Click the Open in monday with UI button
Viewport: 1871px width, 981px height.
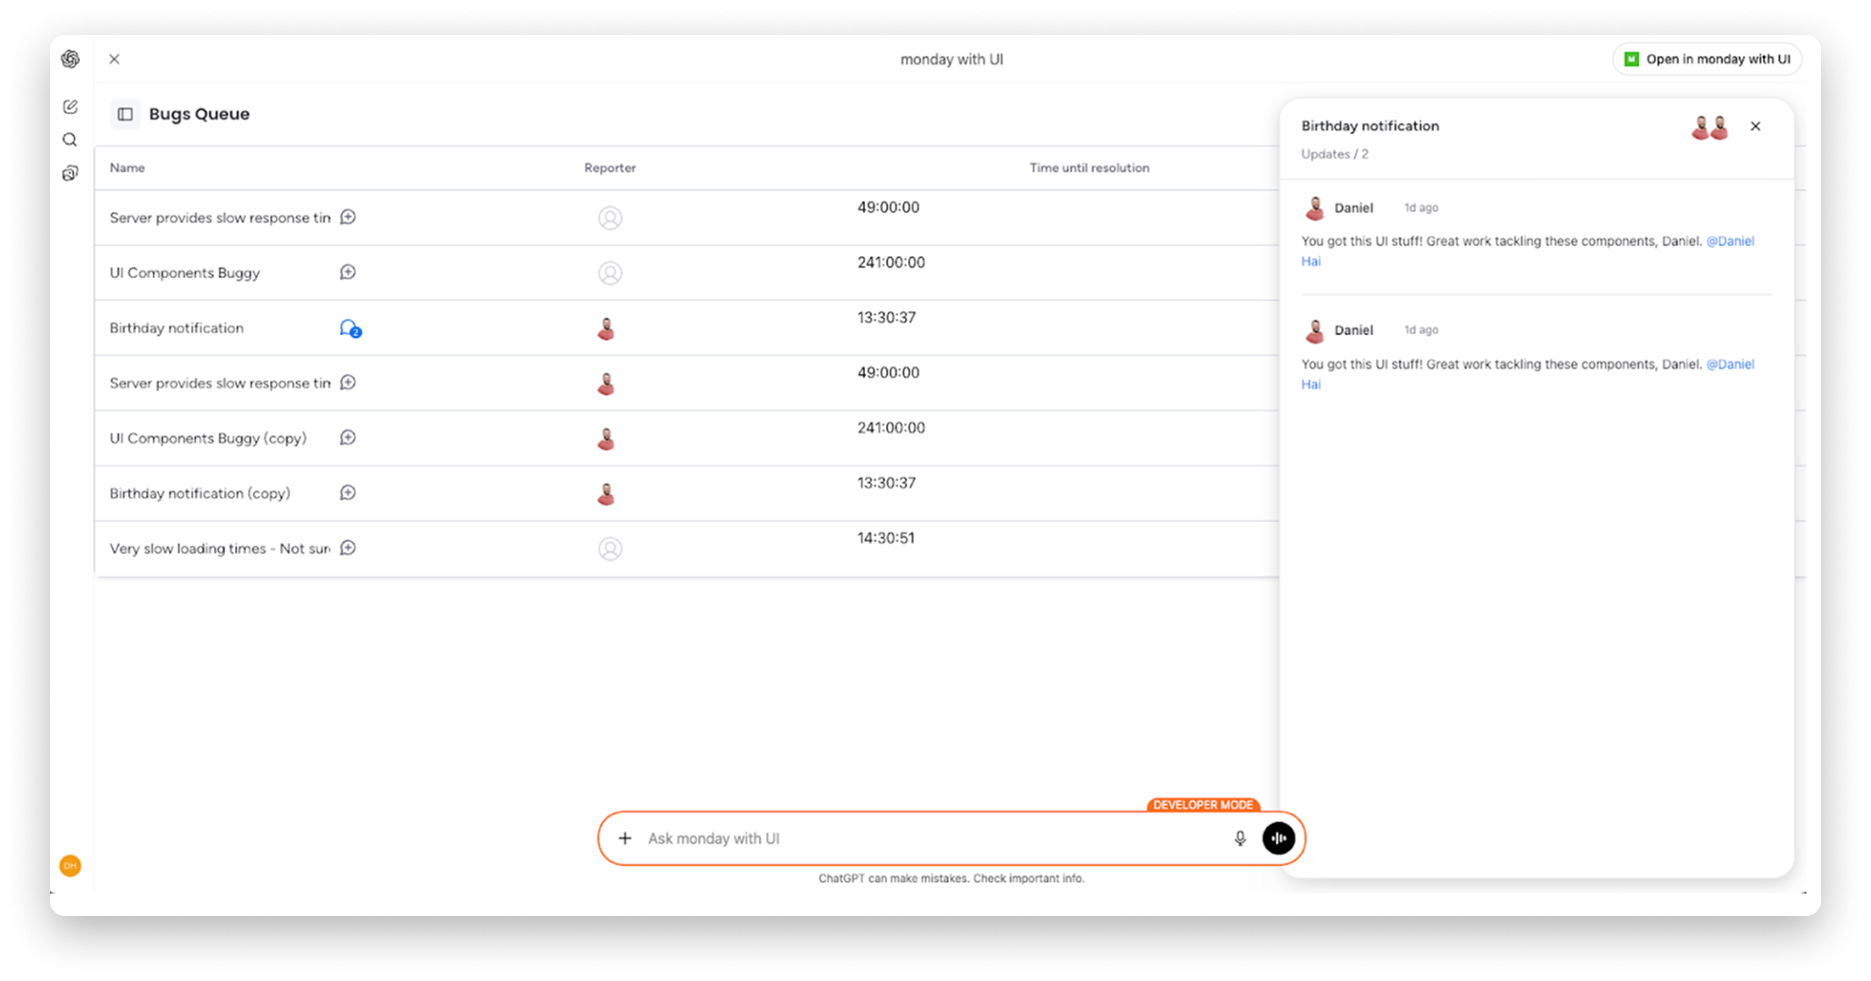1707,59
